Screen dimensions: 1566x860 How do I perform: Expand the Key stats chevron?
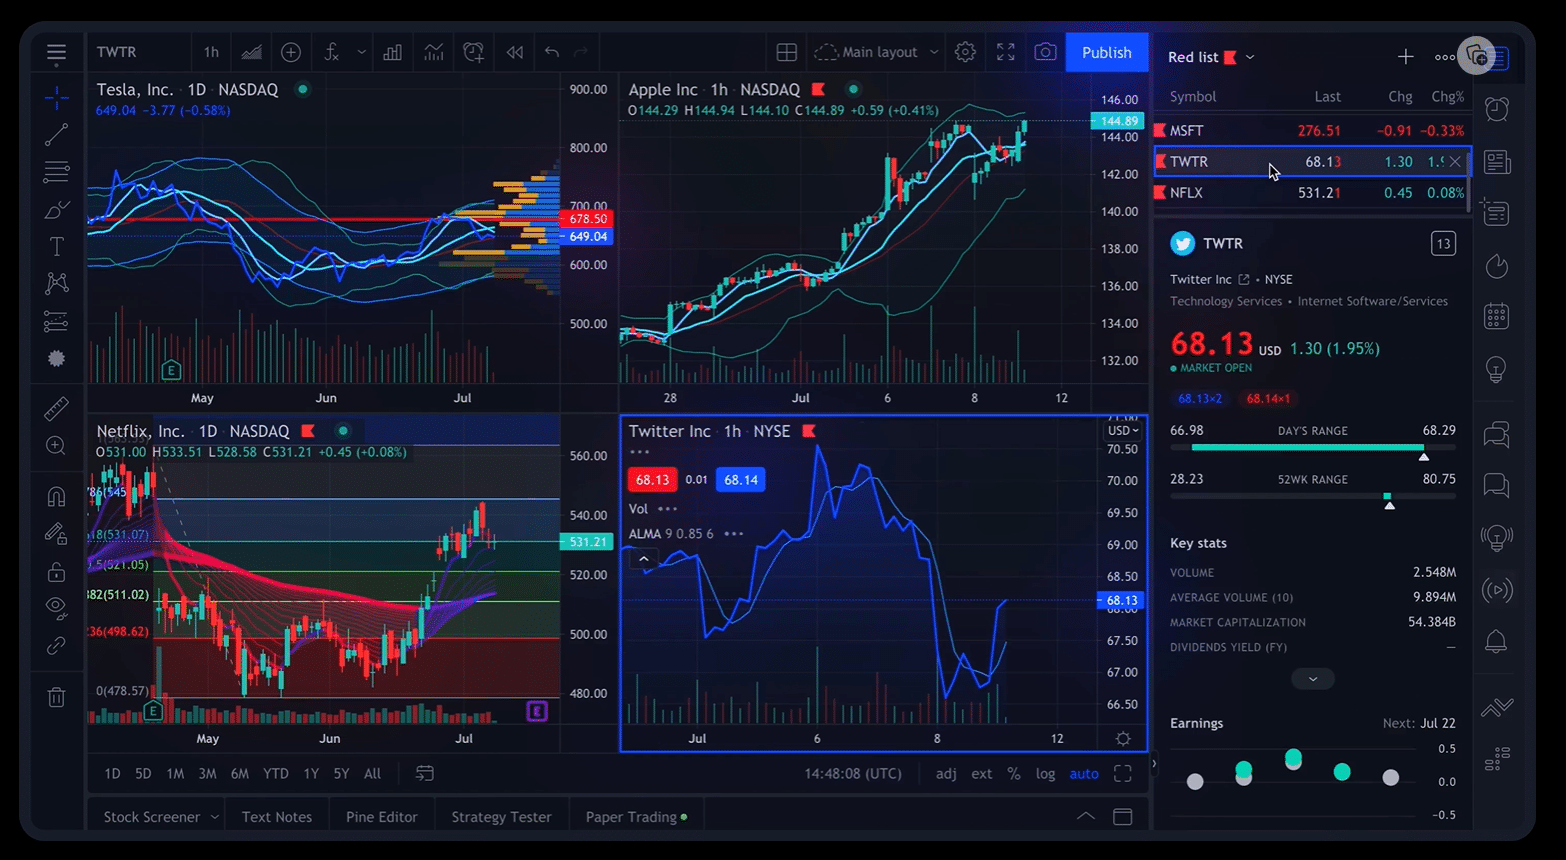[x=1312, y=679]
